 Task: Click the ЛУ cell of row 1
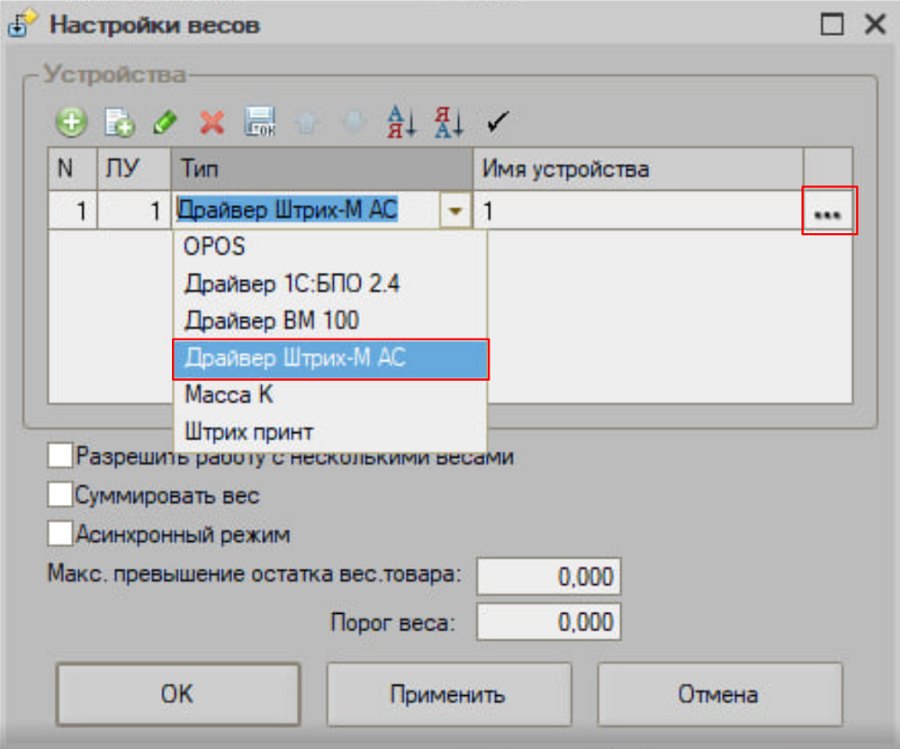point(134,211)
